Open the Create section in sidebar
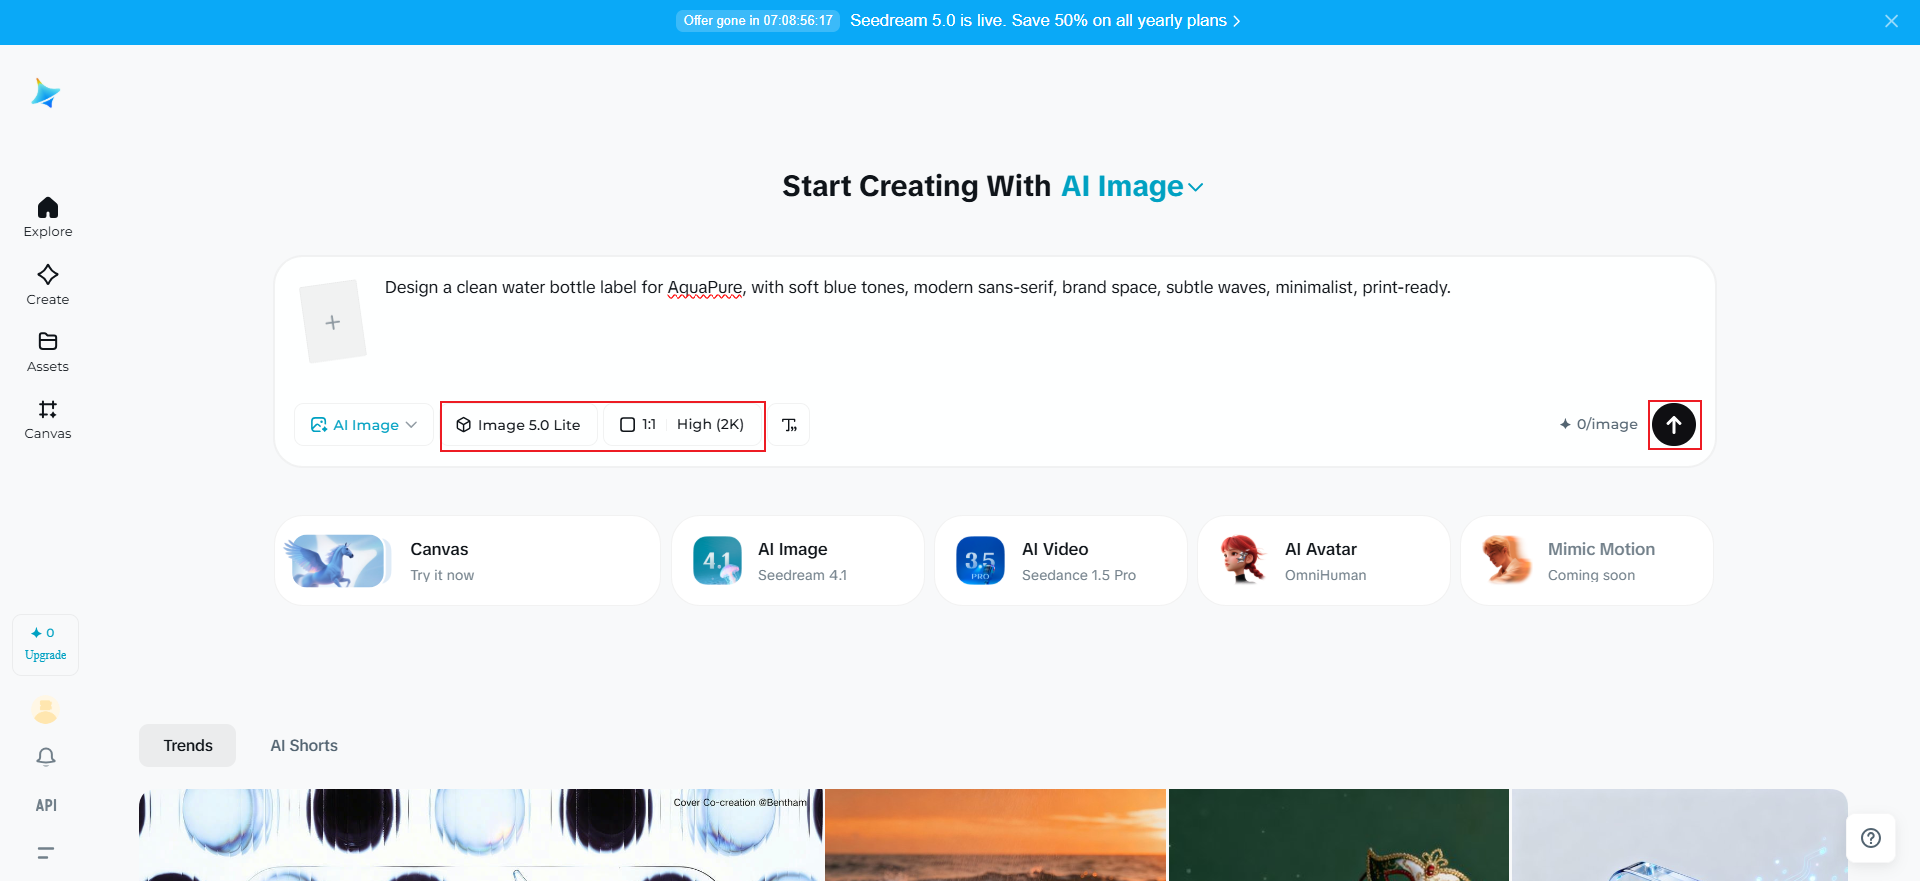The image size is (1920, 881). (48, 285)
